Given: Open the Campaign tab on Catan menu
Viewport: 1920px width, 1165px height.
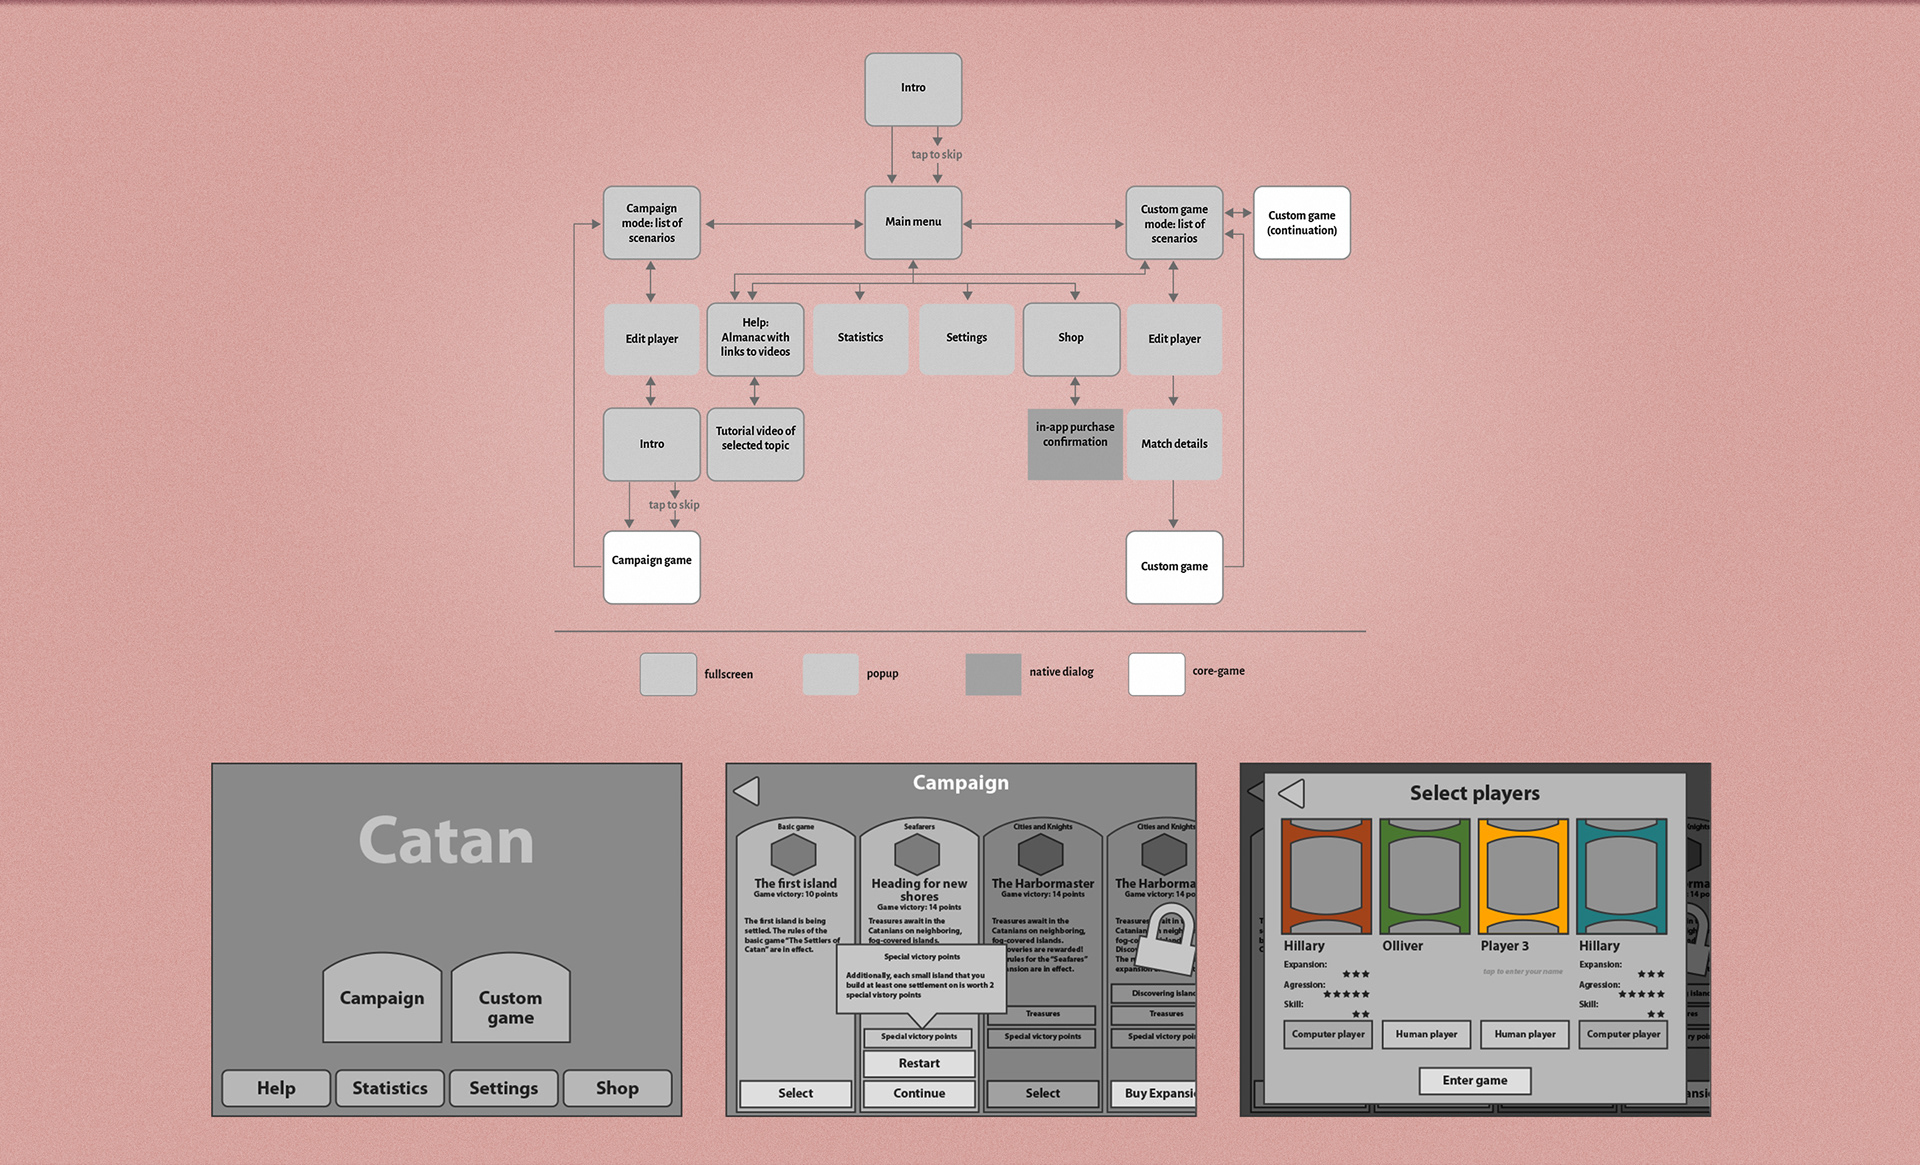Looking at the screenshot, I should pos(382,998).
